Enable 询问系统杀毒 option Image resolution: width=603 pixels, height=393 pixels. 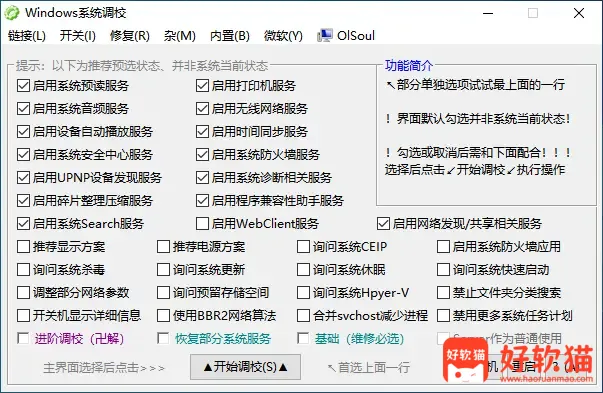[x=23, y=270]
